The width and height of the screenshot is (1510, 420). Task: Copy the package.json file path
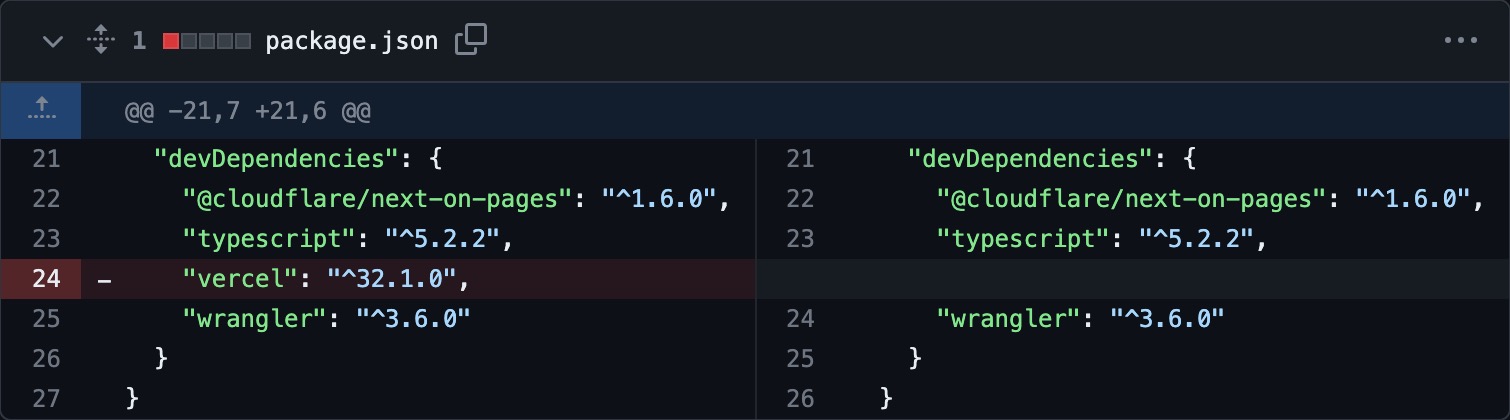click(x=470, y=40)
